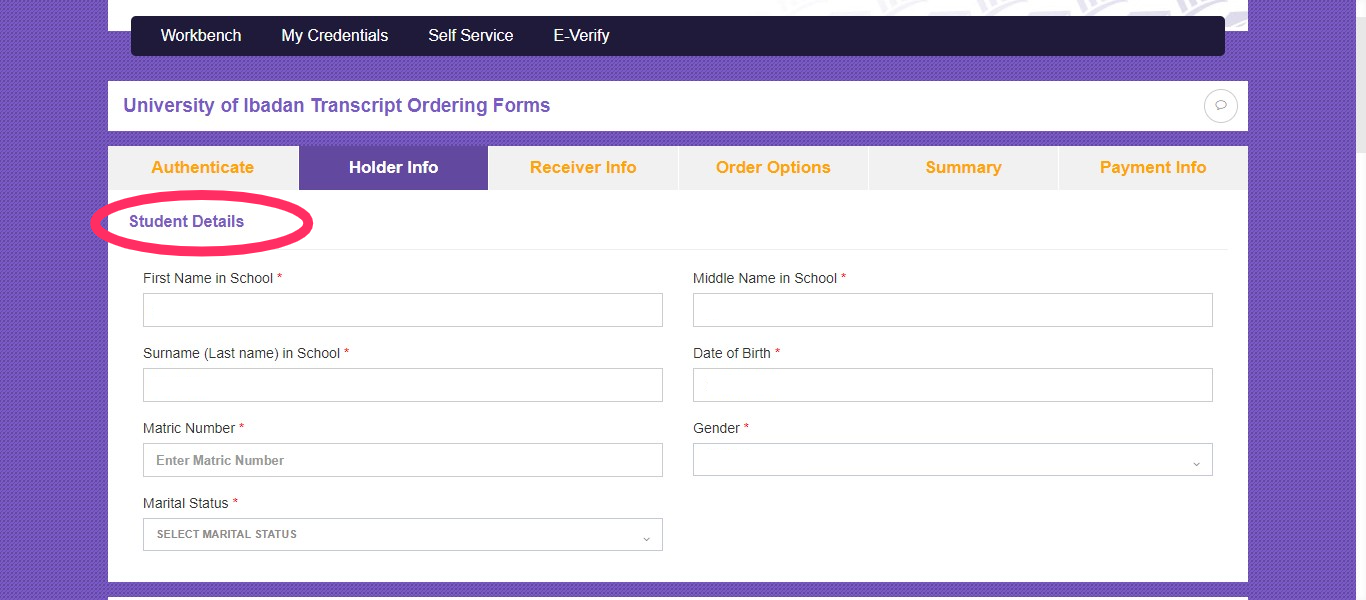The image size is (1366, 600).
Task: Select the Date of Birth field
Action: coord(952,385)
